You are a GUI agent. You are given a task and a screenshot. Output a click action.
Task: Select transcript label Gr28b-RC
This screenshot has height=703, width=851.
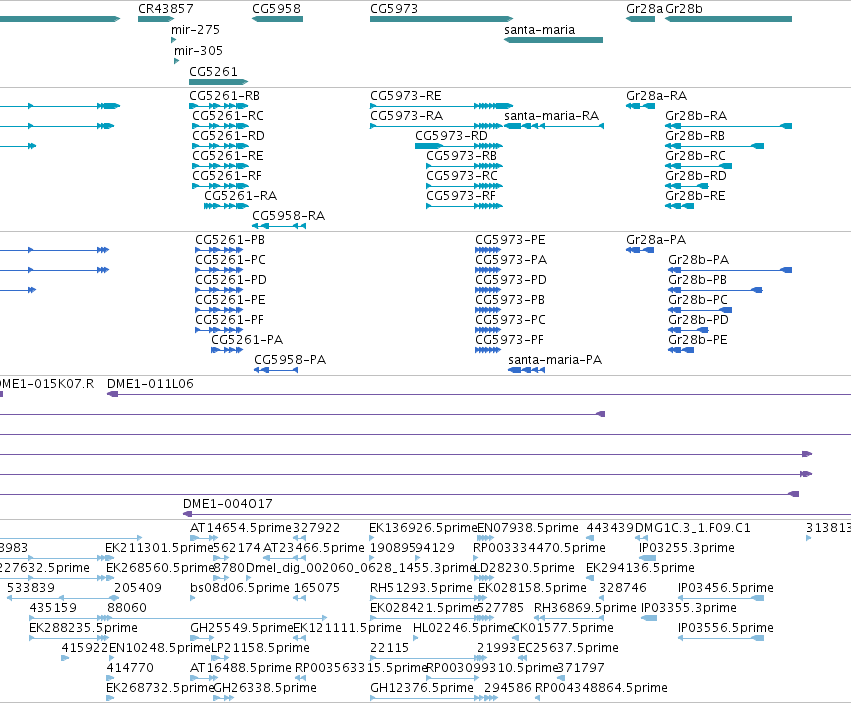(695, 156)
